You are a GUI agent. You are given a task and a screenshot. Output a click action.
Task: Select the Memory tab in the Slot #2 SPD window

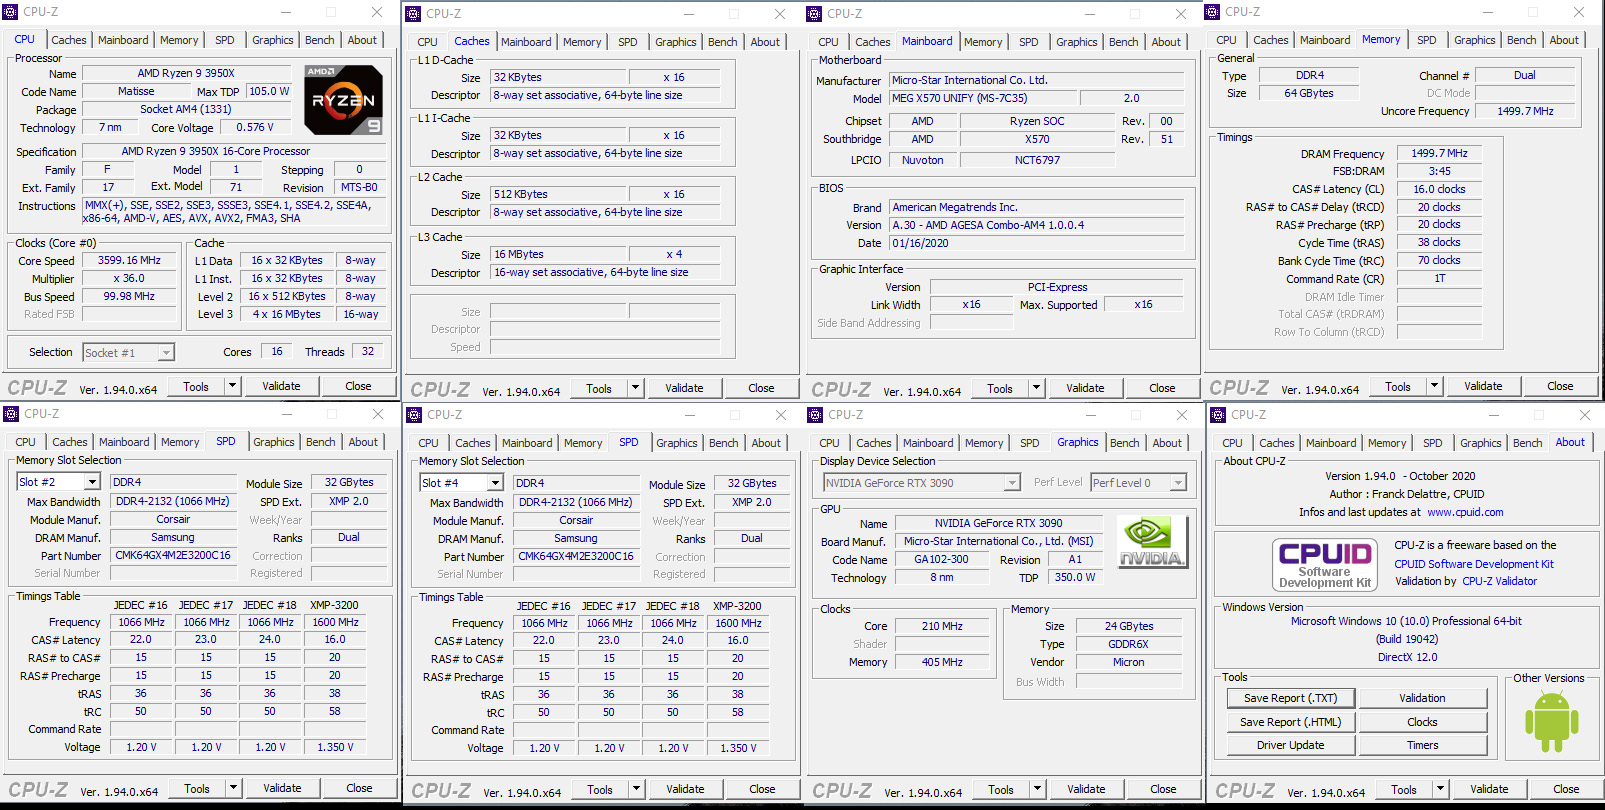click(180, 442)
